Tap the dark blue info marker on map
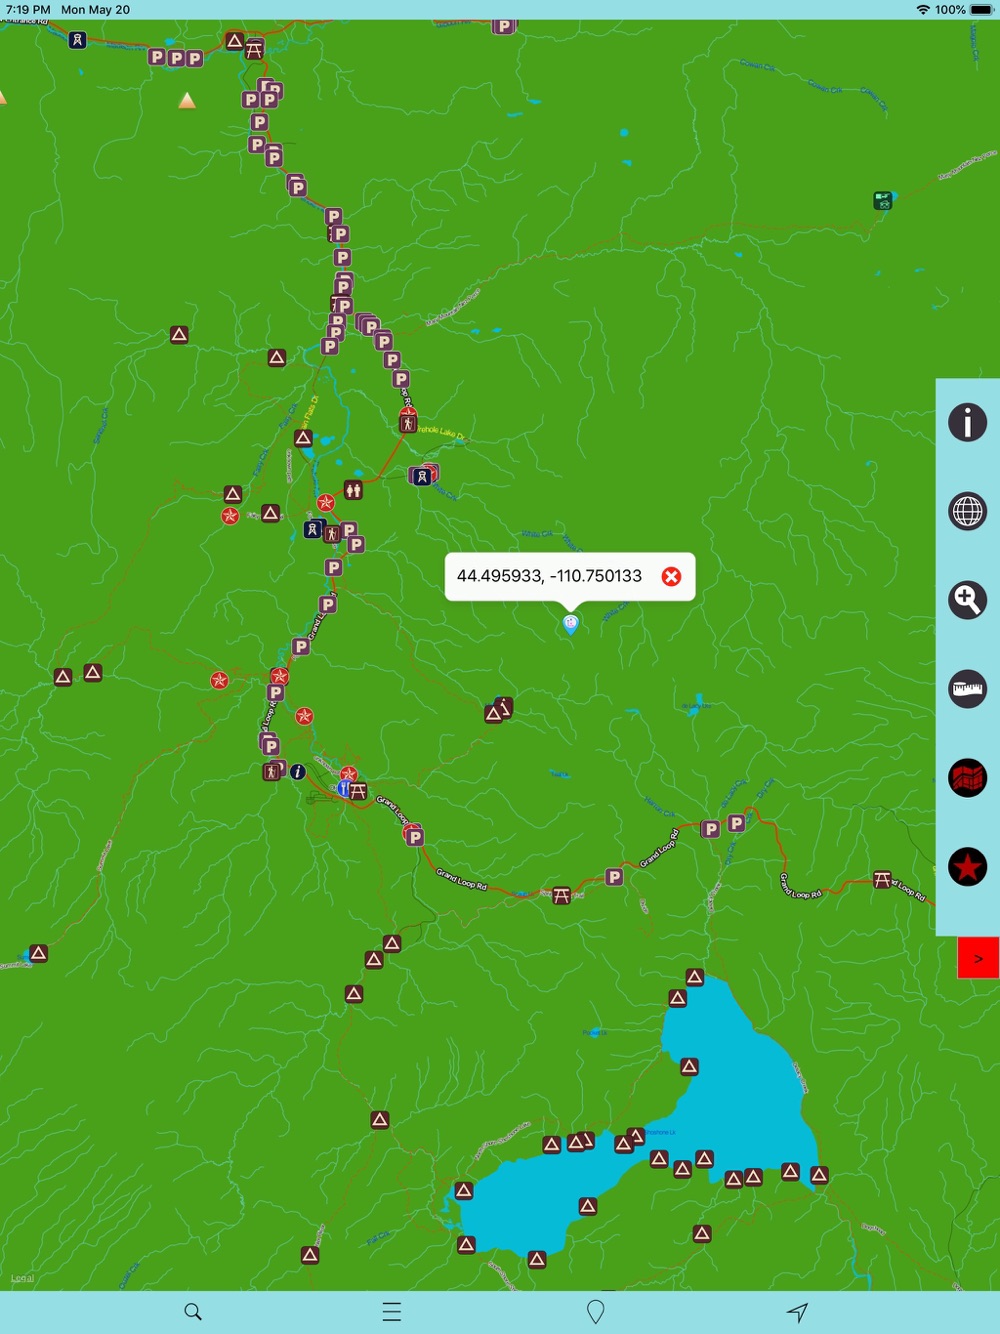The height and width of the screenshot is (1334, 1000). click(298, 772)
